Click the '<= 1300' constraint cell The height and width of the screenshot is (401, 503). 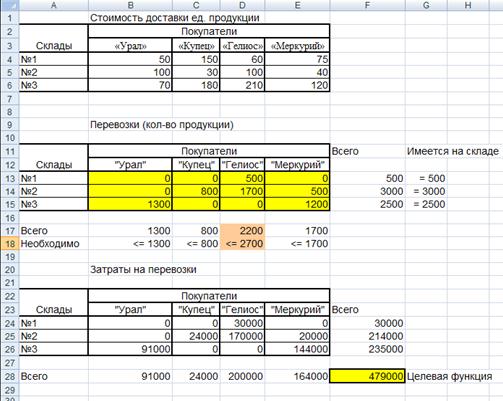pos(130,244)
